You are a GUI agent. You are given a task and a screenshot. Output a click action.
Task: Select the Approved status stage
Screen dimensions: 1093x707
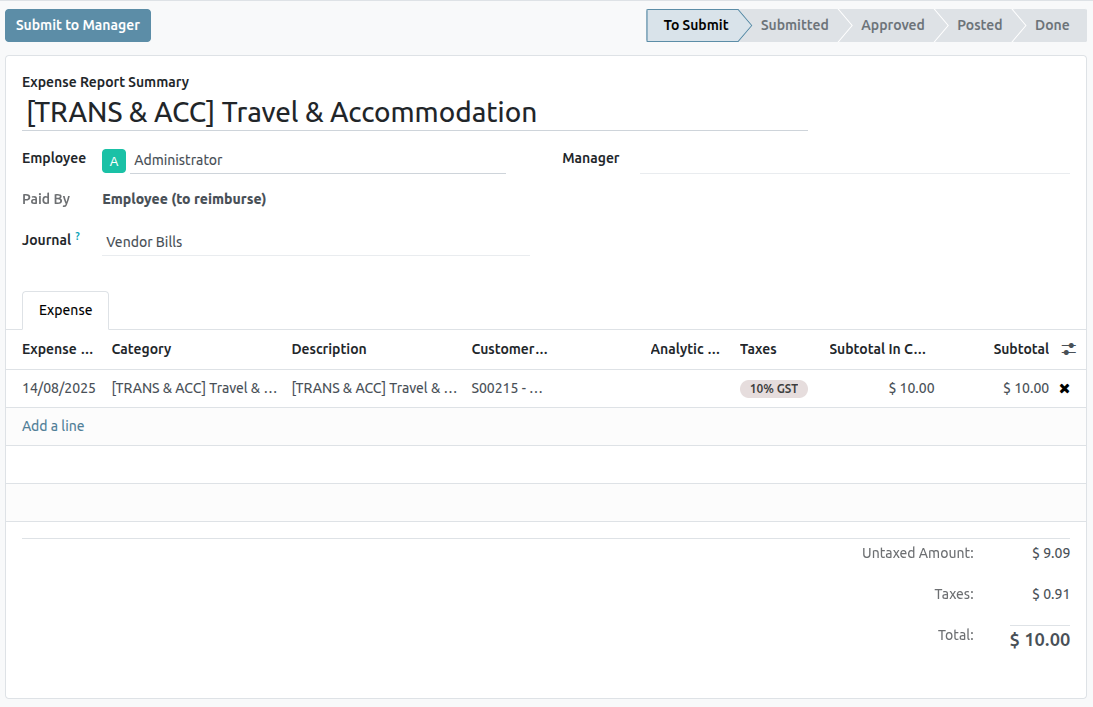(x=892, y=25)
